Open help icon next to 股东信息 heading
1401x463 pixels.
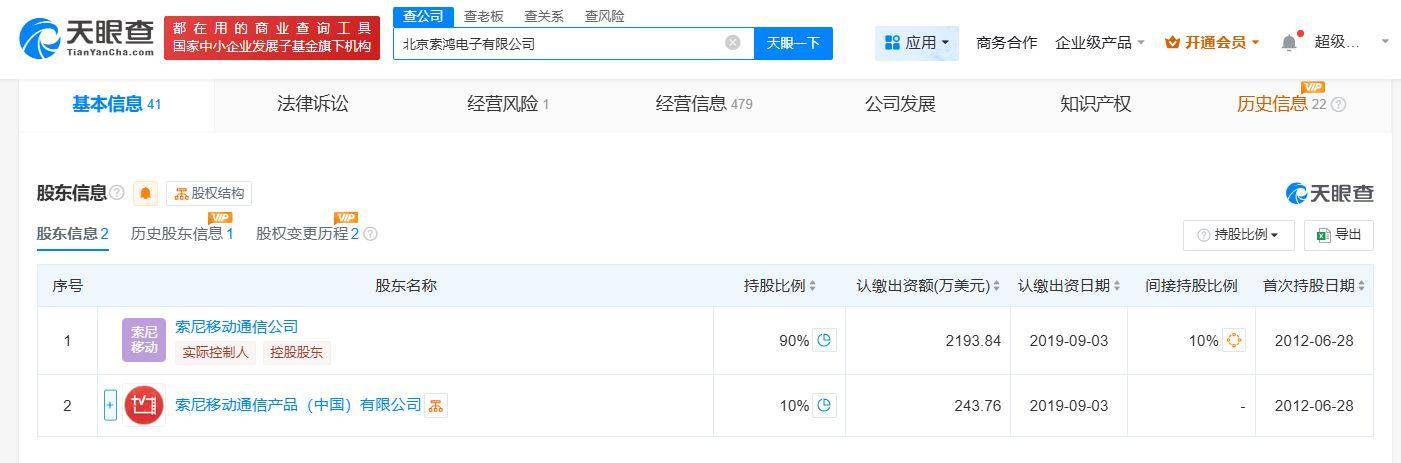(117, 193)
